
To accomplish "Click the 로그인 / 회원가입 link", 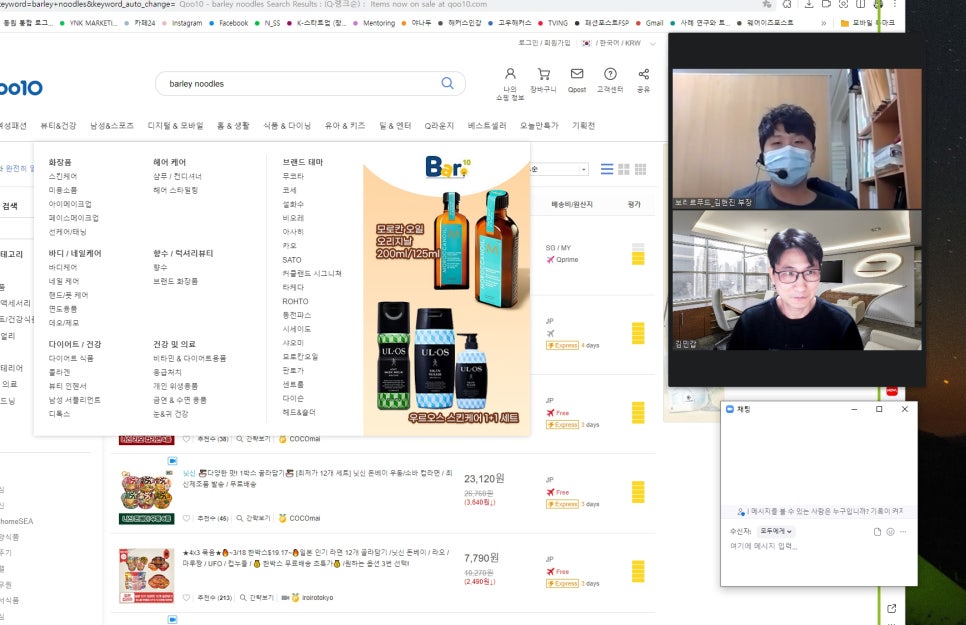I will tap(544, 43).
